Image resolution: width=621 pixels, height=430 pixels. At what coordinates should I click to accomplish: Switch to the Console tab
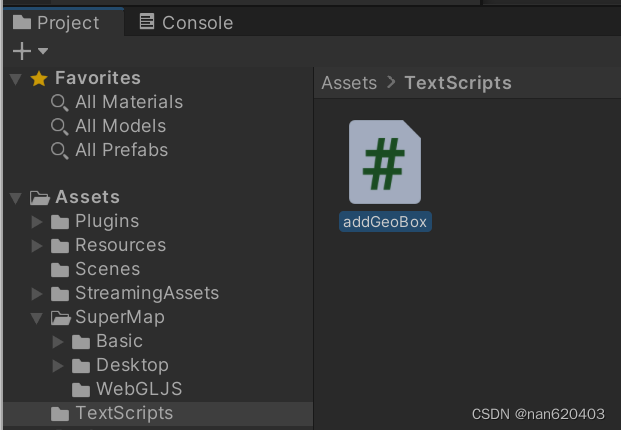[x=186, y=22]
